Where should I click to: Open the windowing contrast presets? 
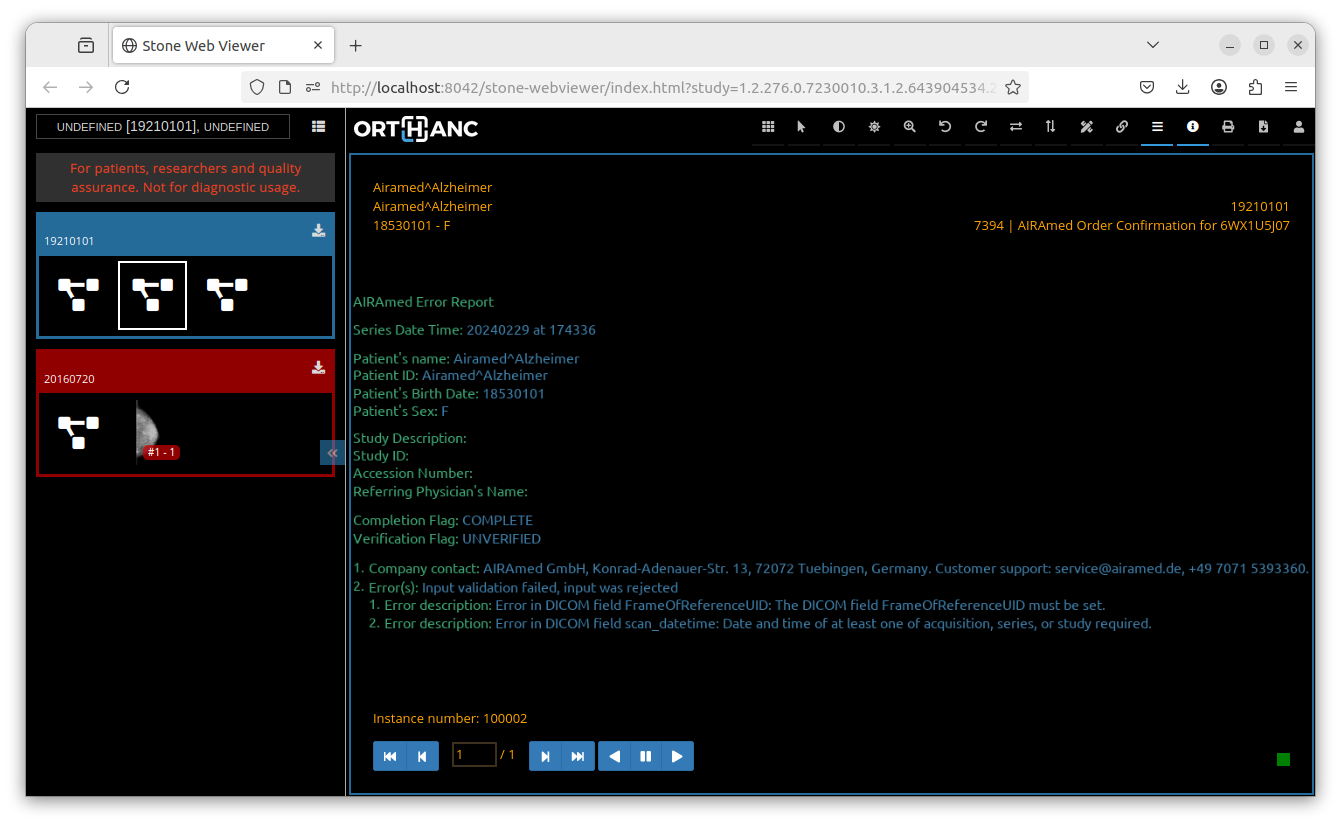tap(838, 127)
